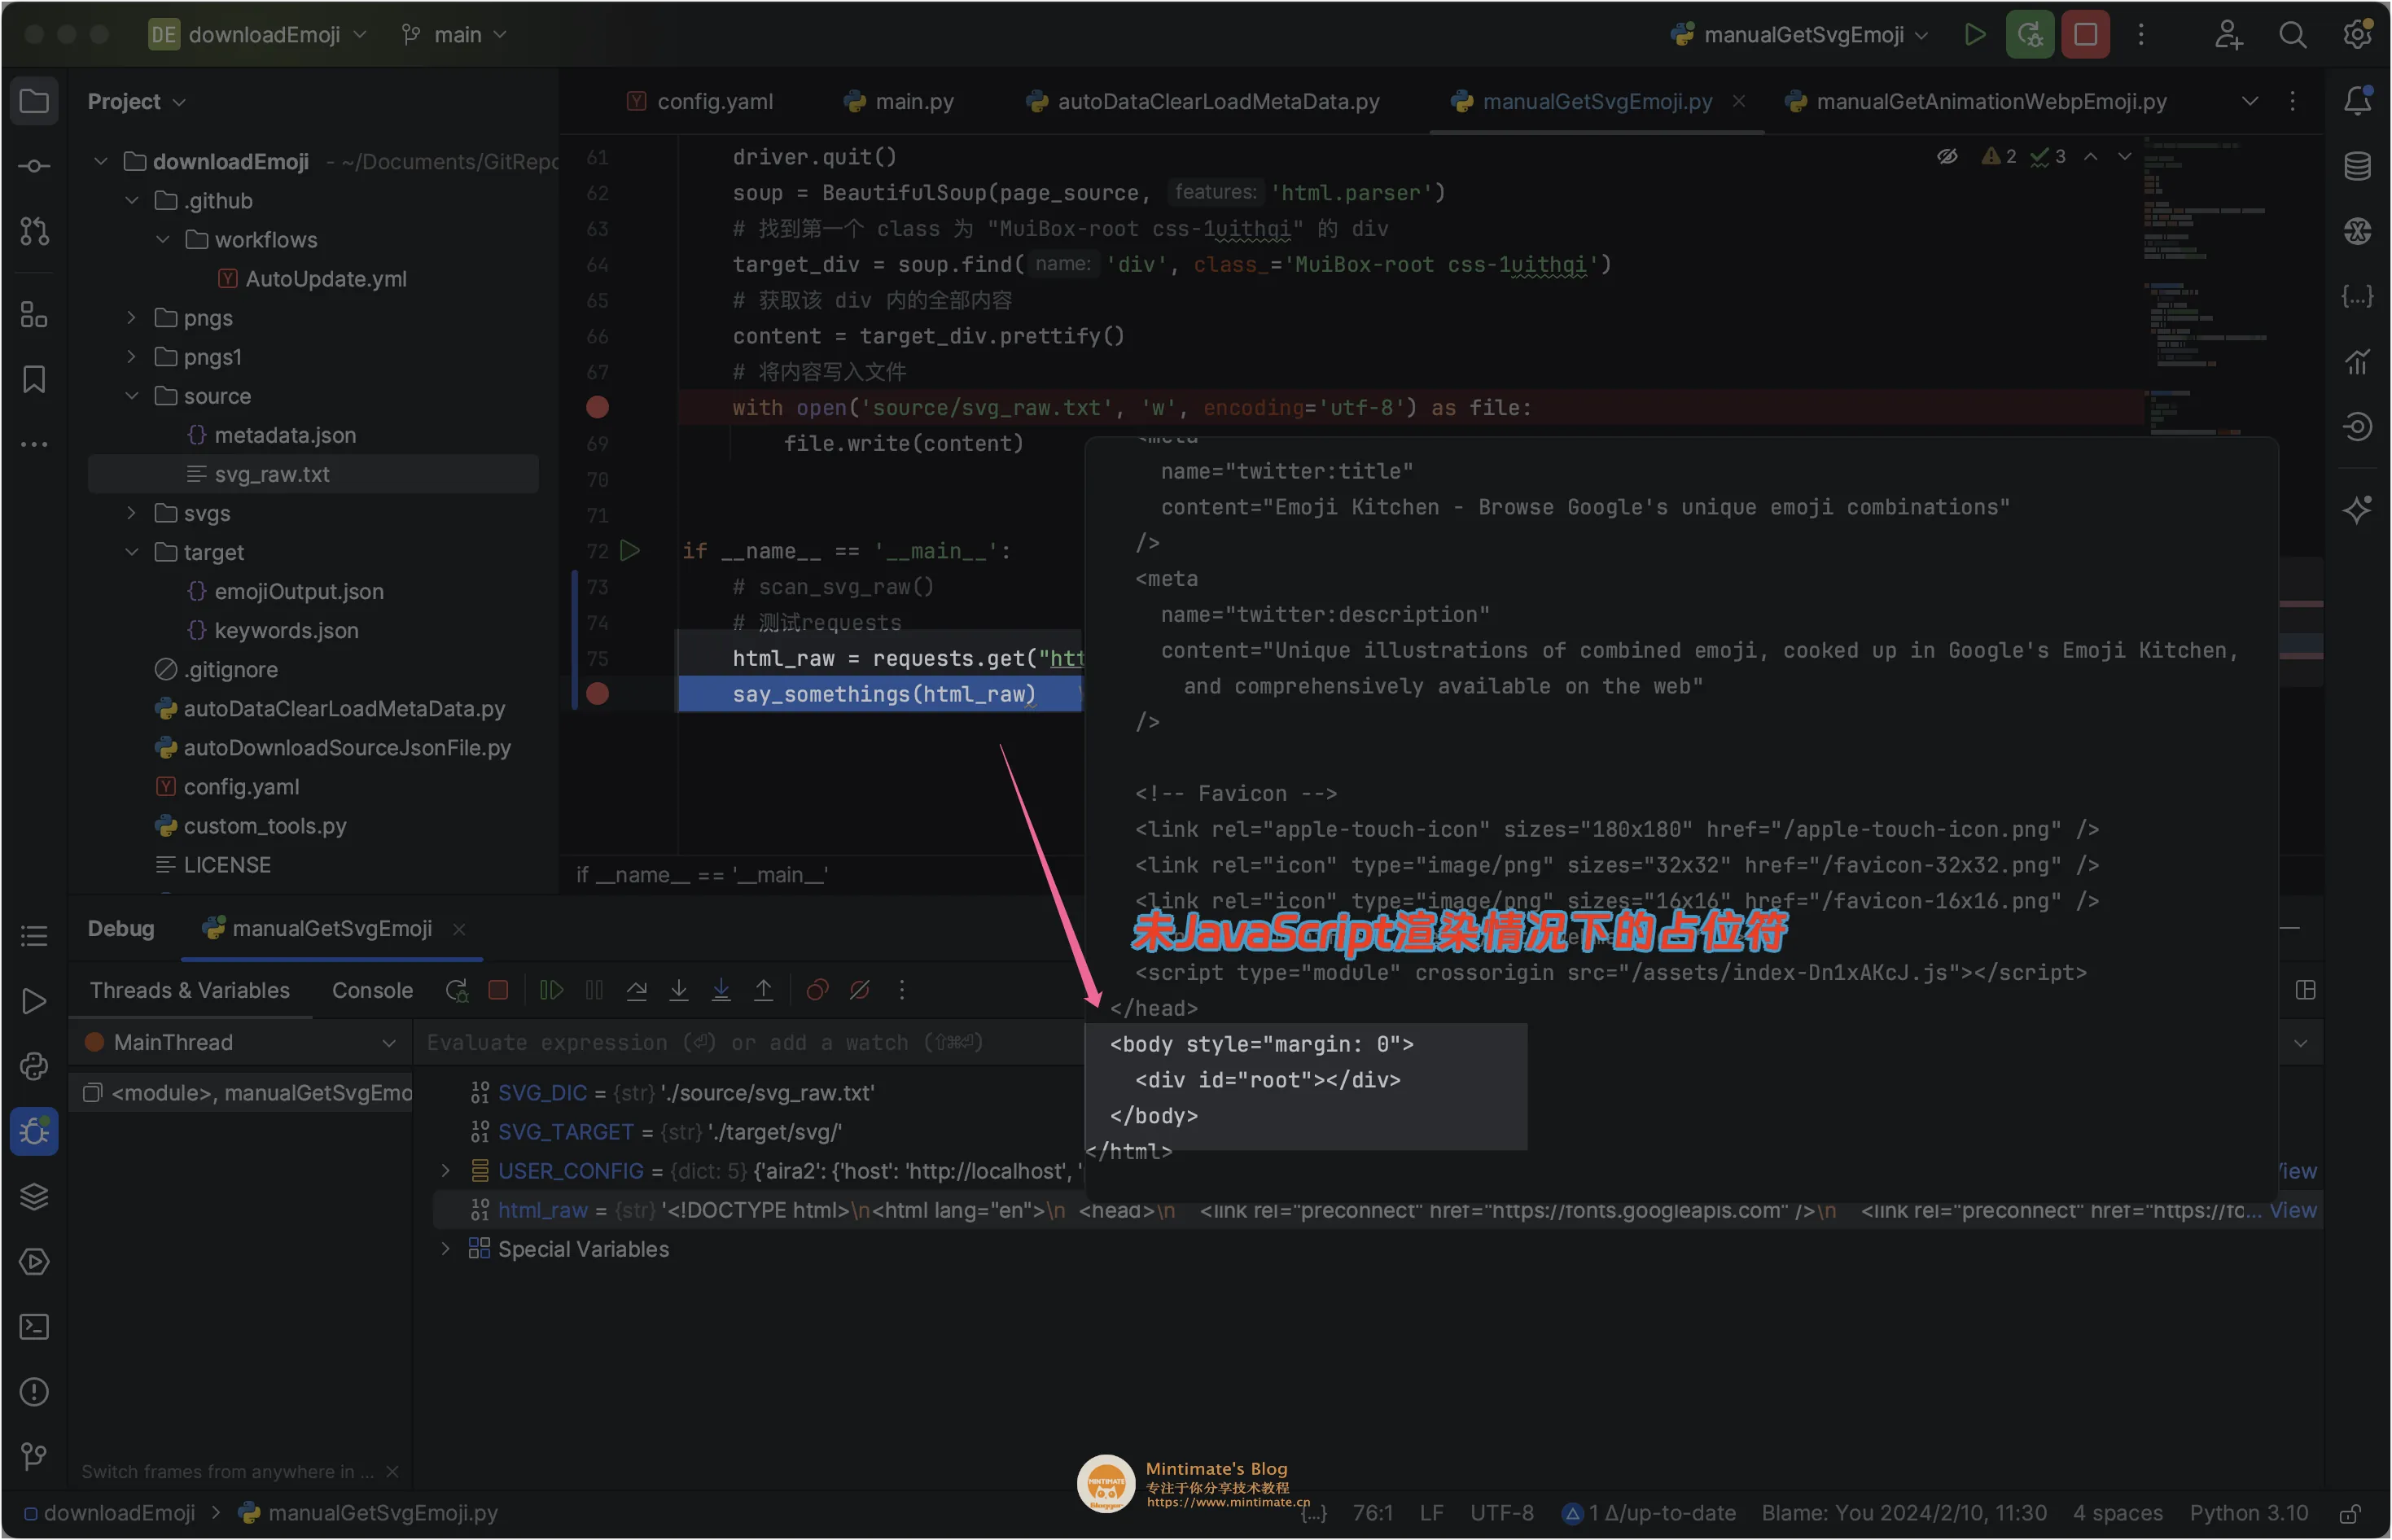The width and height of the screenshot is (2392, 1540).
Task: Open the Notifications bell icon
Action: click(x=2357, y=100)
